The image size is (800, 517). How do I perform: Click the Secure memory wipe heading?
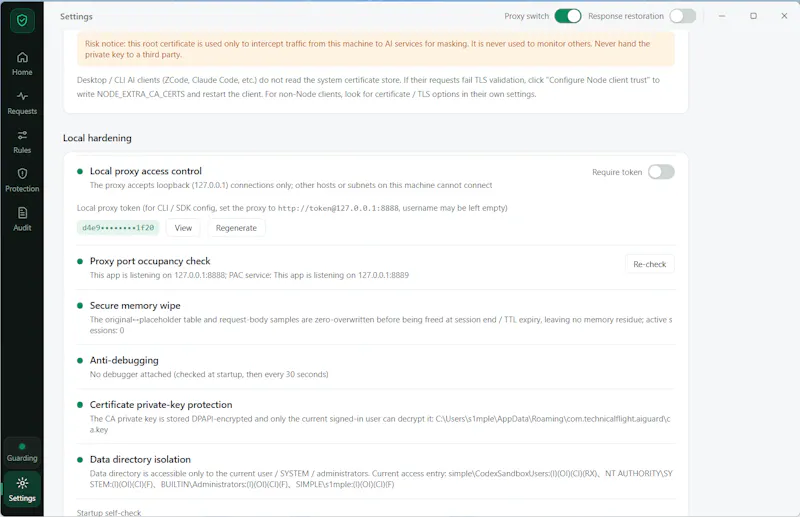click(x=135, y=305)
